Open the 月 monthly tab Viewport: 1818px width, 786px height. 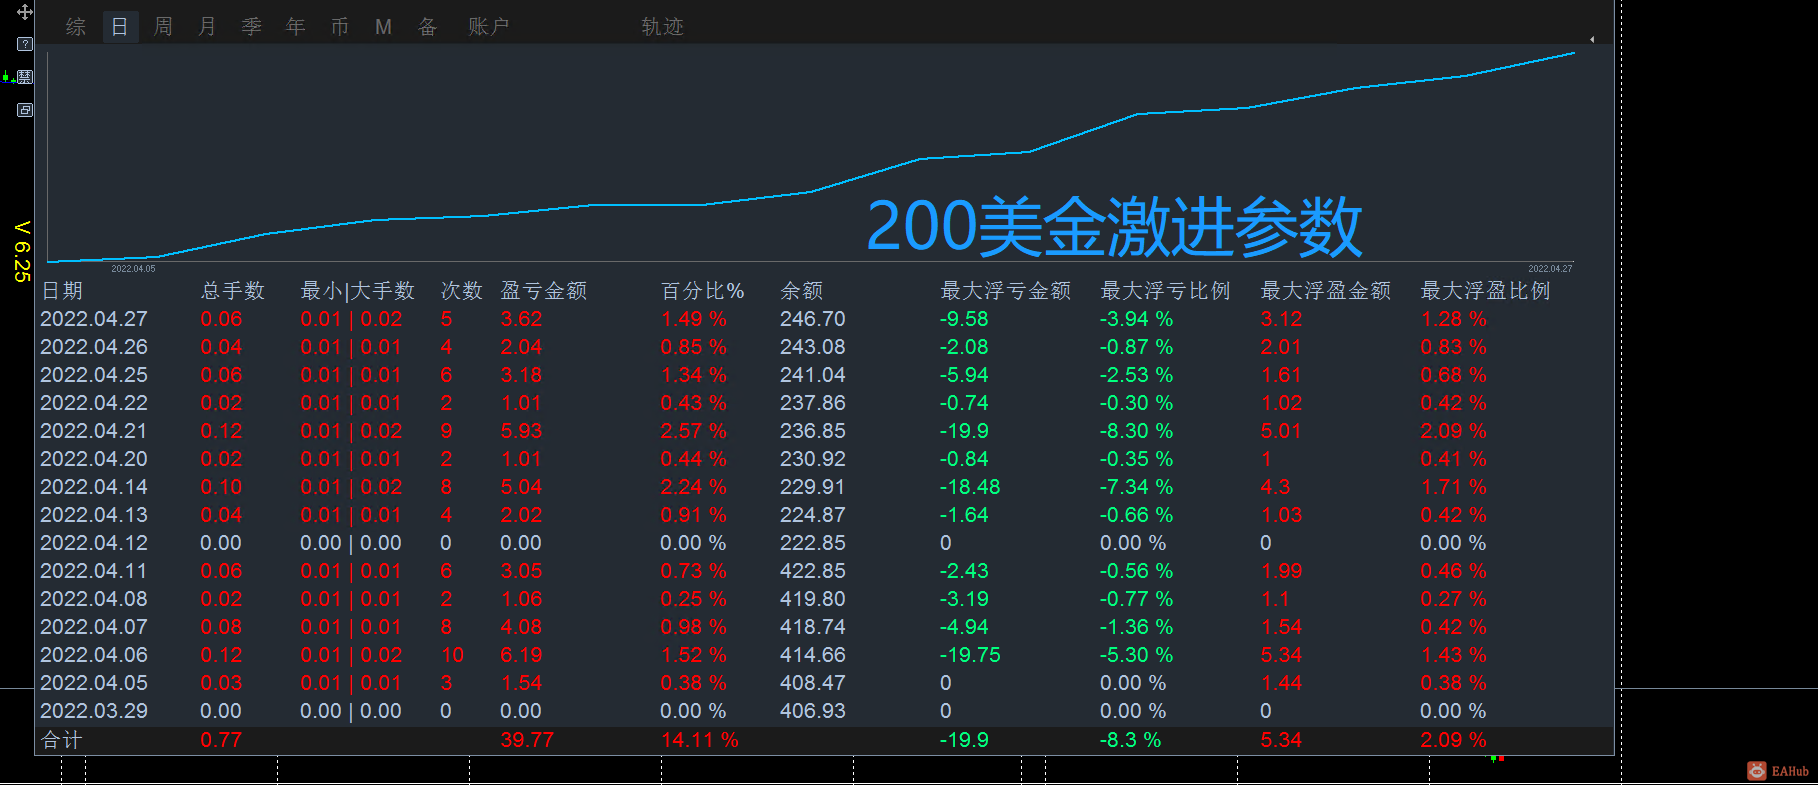pos(207,27)
